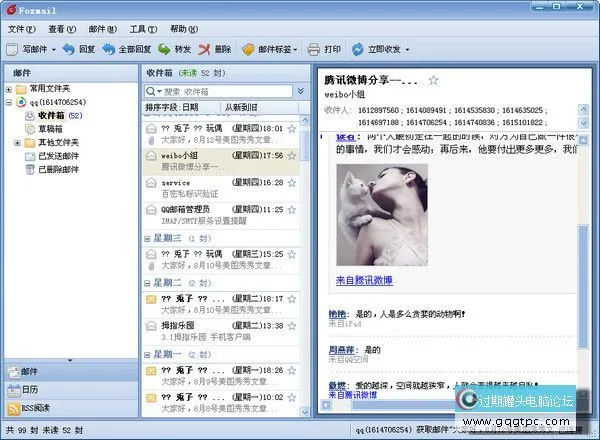Open the 邮件(M) menu
The image size is (600, 440).
[x=103, y=29]
